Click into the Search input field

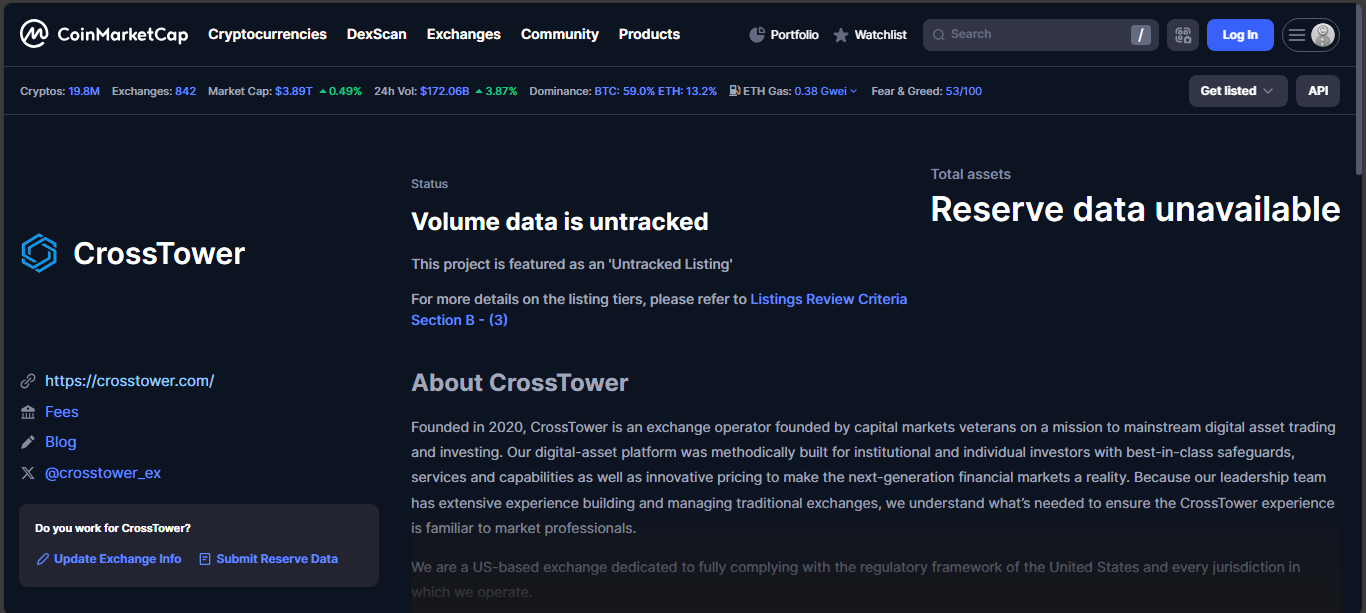tap(1030, 35)
